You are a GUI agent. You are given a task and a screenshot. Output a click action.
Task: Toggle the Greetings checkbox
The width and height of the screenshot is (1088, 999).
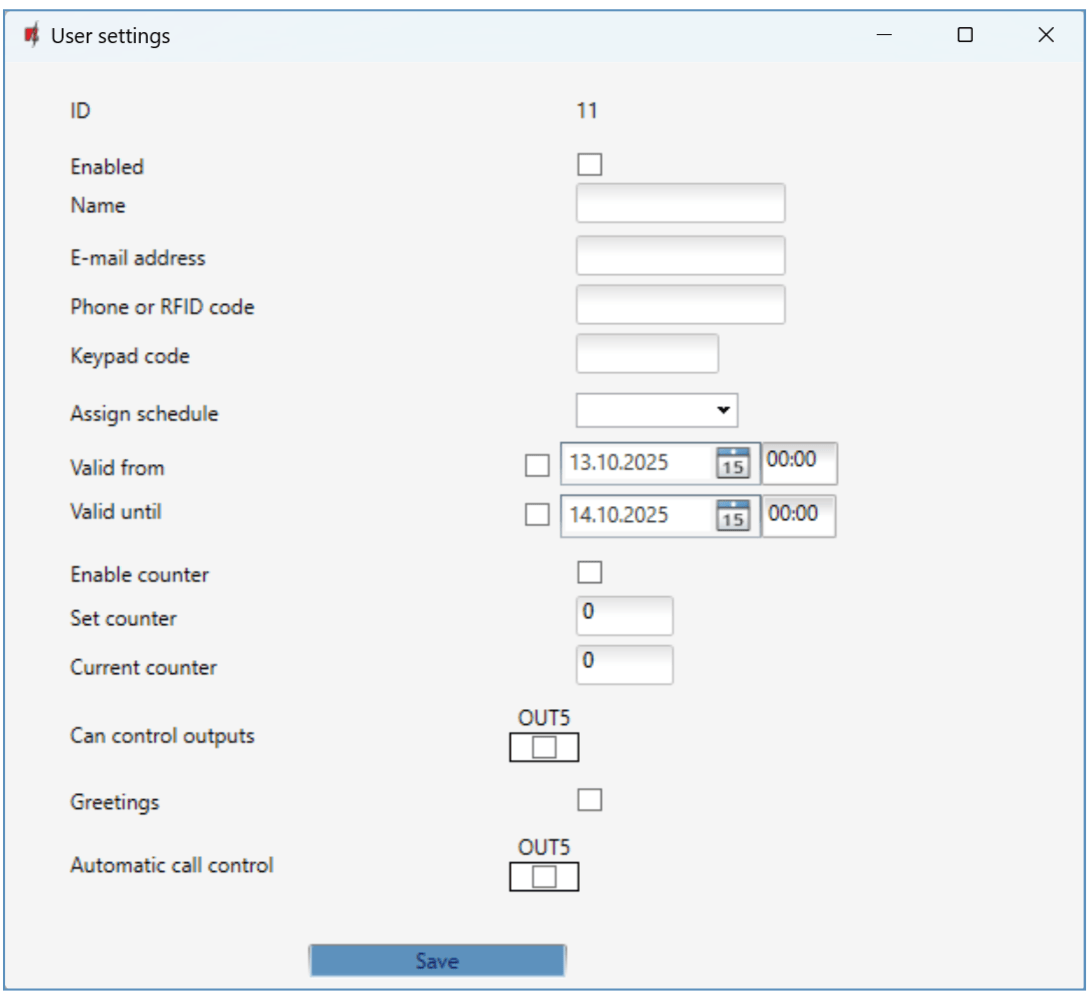click(590, 799)
